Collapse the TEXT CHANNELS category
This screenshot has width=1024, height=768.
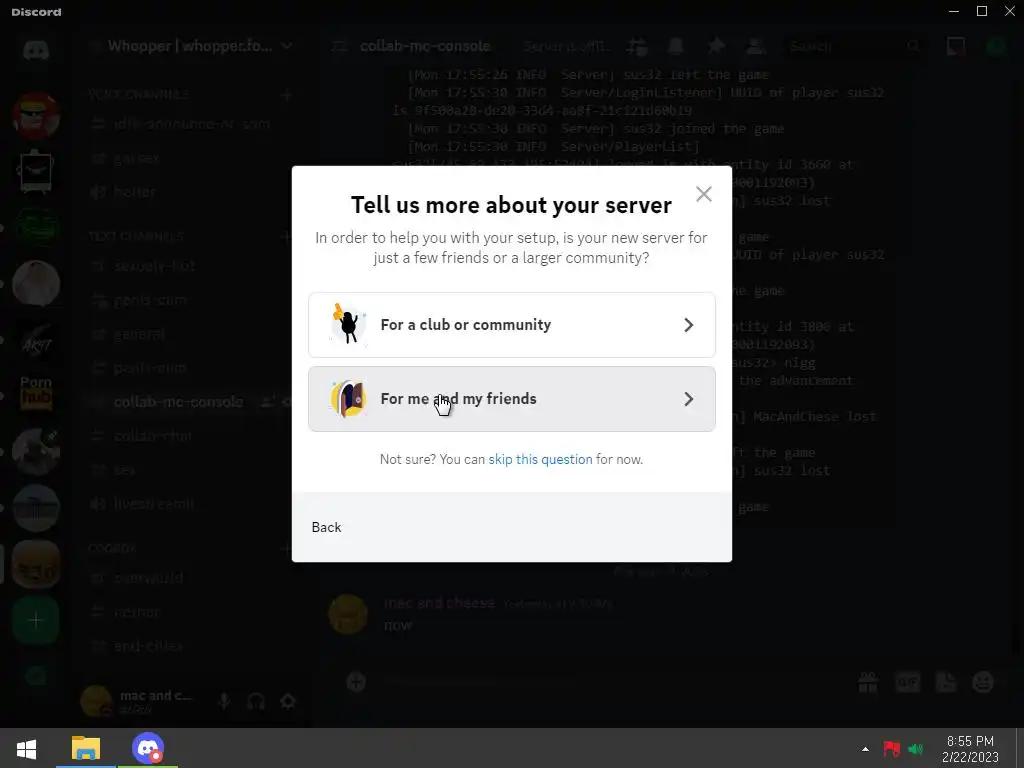(136, 236)
